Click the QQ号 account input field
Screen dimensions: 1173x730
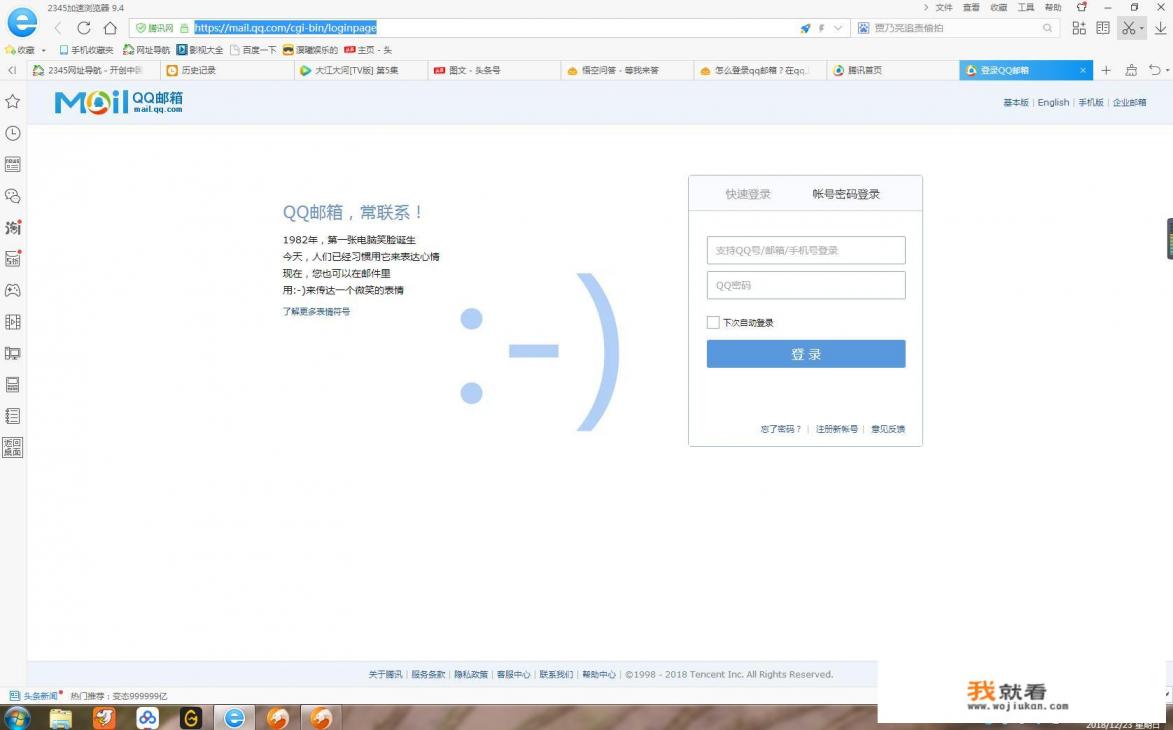click(x=805, y=250)
